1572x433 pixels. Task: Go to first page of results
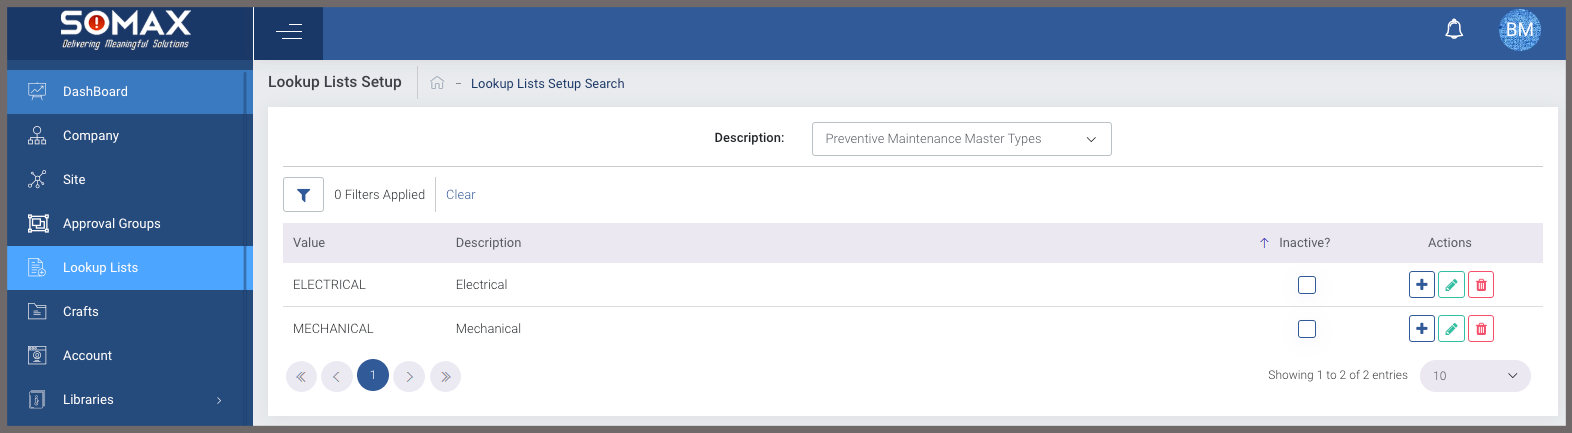coord(301,376)
